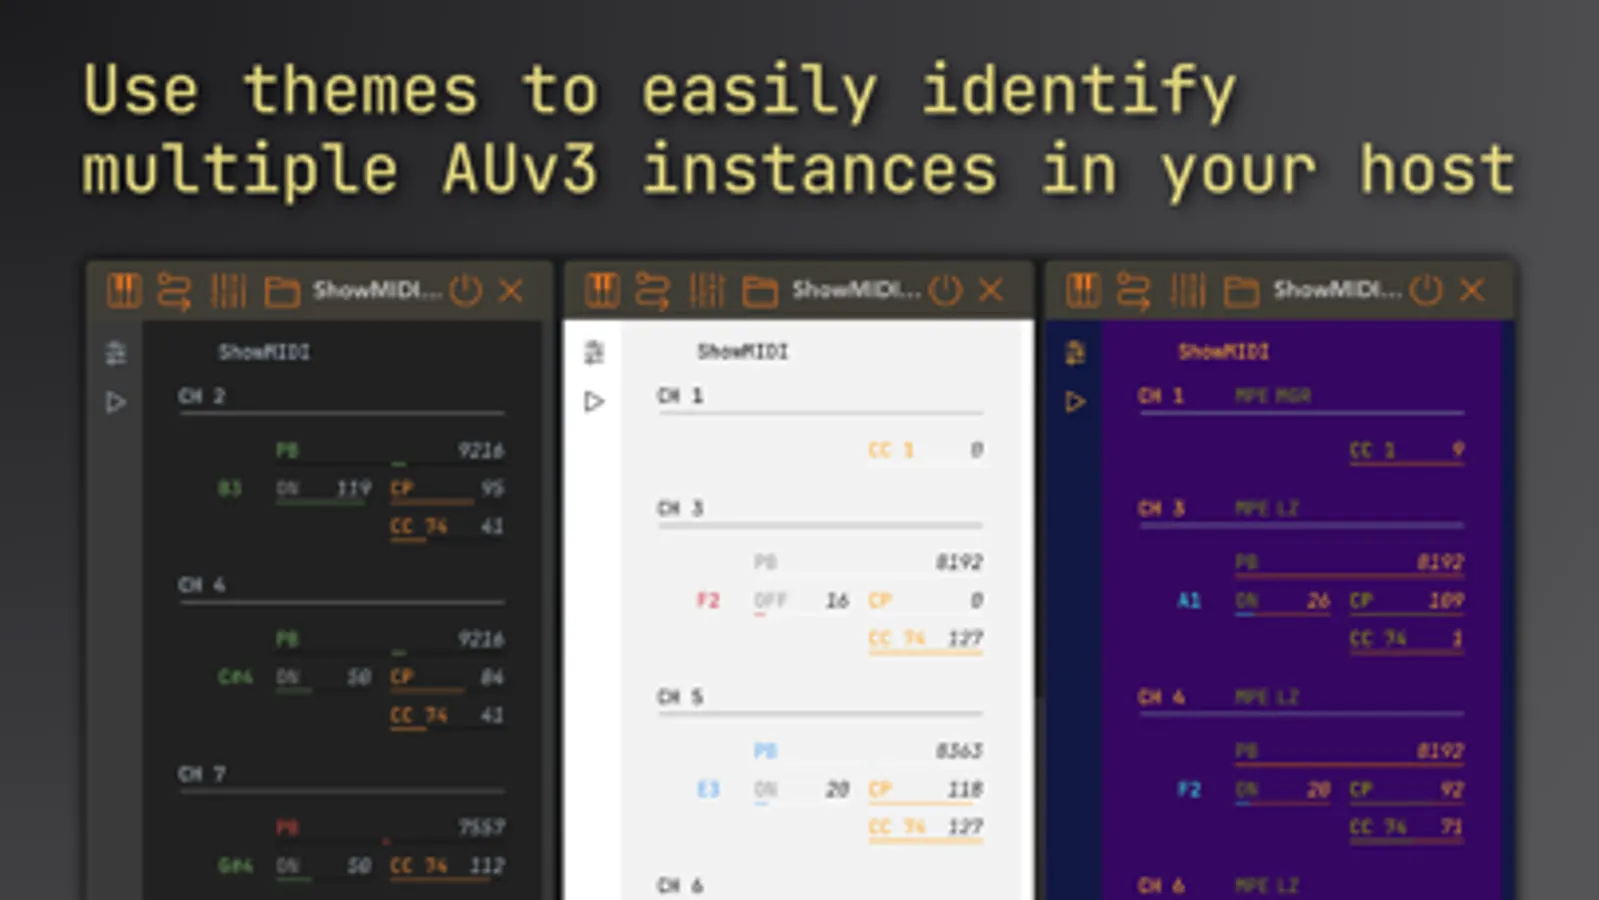Open folder icon in white-theme window toolbar
Image resolution: width=1599 pixels, height=900 pixels.
click(x=760, y=292)
